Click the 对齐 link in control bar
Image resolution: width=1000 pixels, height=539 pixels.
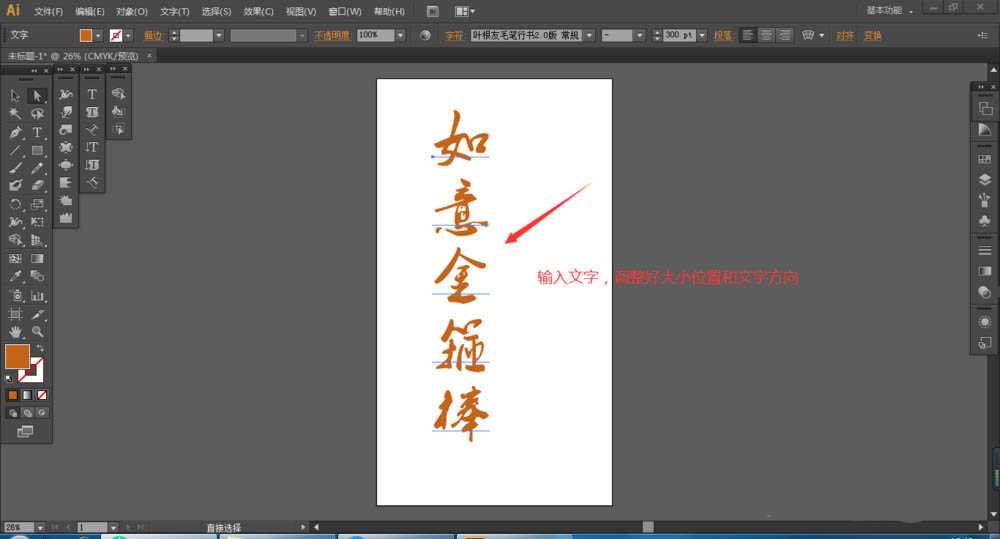(x=845, y=35)
